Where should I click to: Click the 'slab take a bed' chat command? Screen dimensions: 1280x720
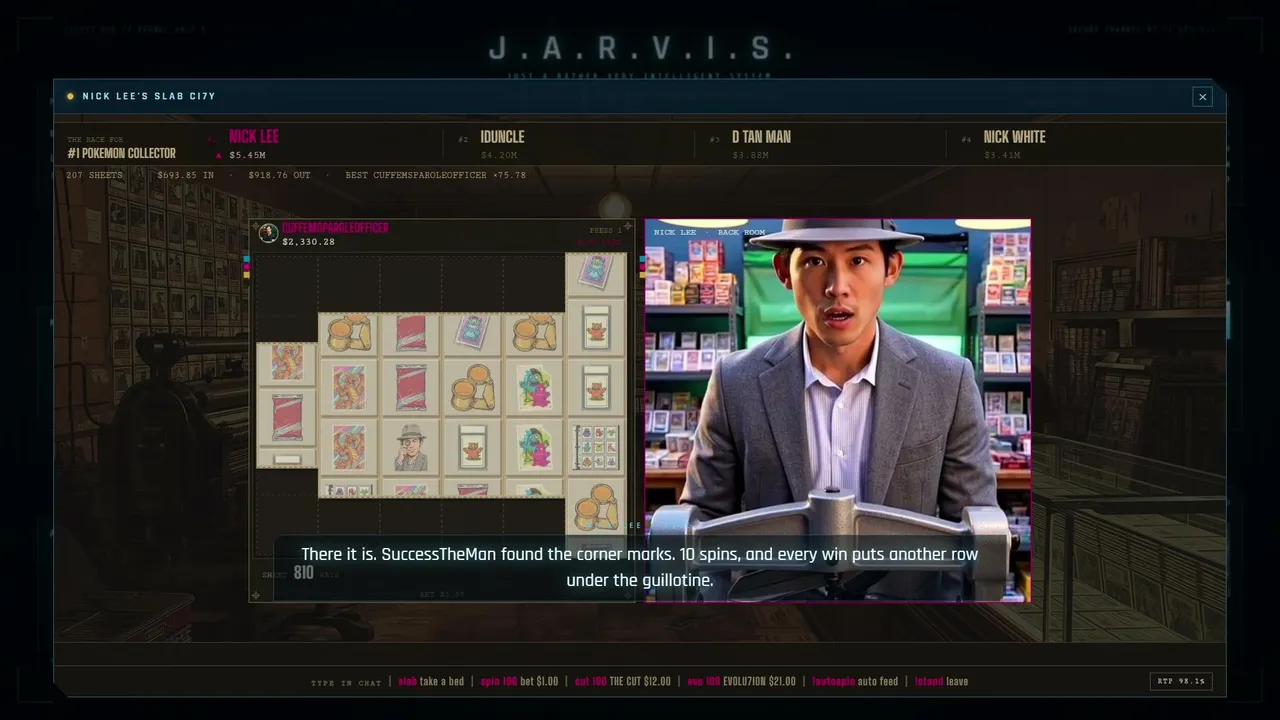click(x=431, y=682)
